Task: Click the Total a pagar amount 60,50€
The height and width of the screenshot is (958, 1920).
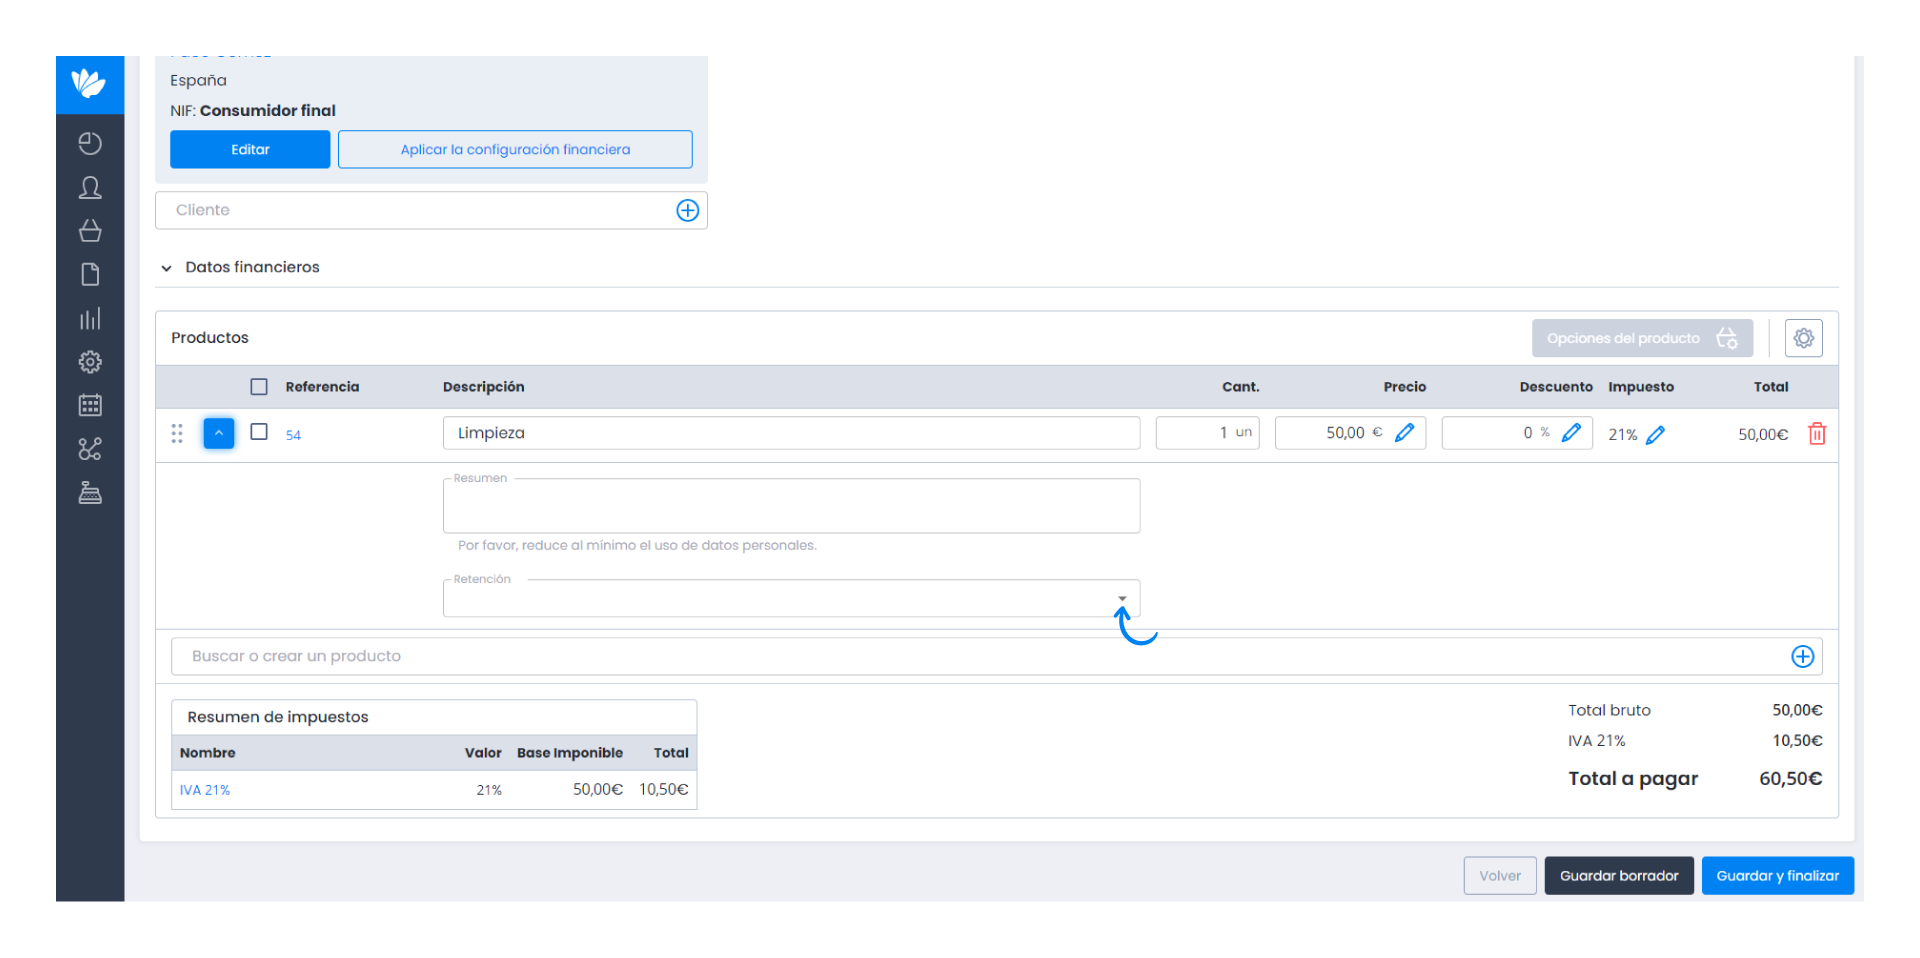Action: pos(1790,779)
